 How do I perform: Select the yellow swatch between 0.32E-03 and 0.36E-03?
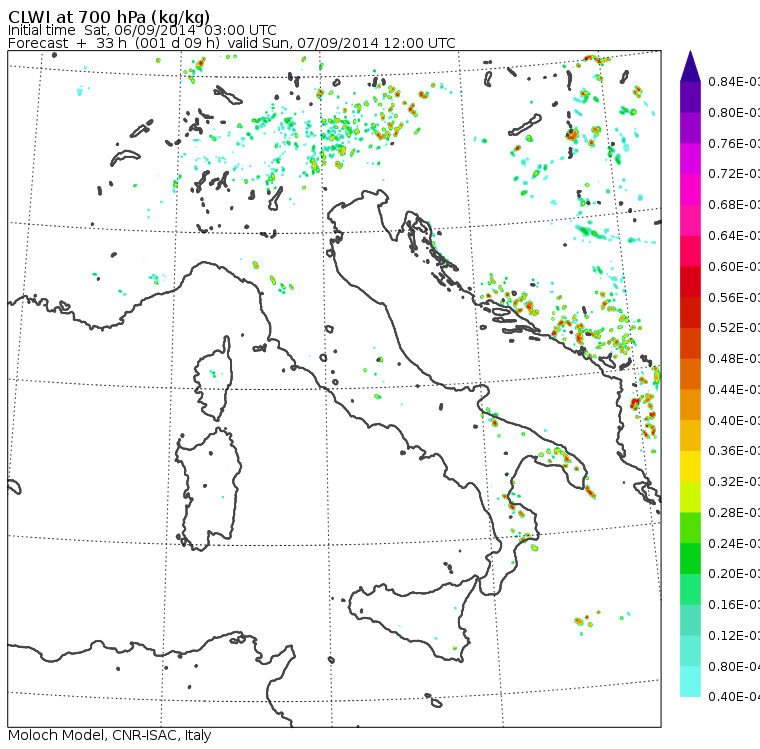(x=690, y=466)
